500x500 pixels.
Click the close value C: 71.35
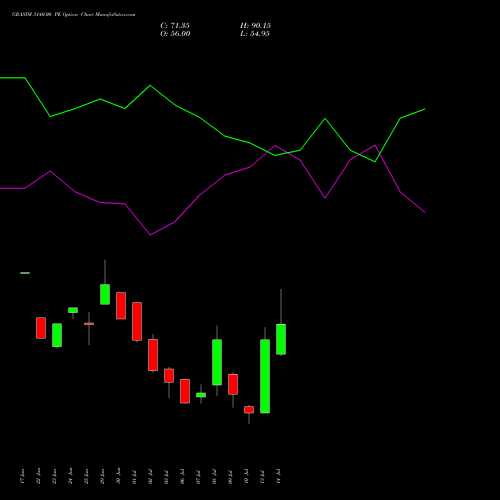click(175, 26)
